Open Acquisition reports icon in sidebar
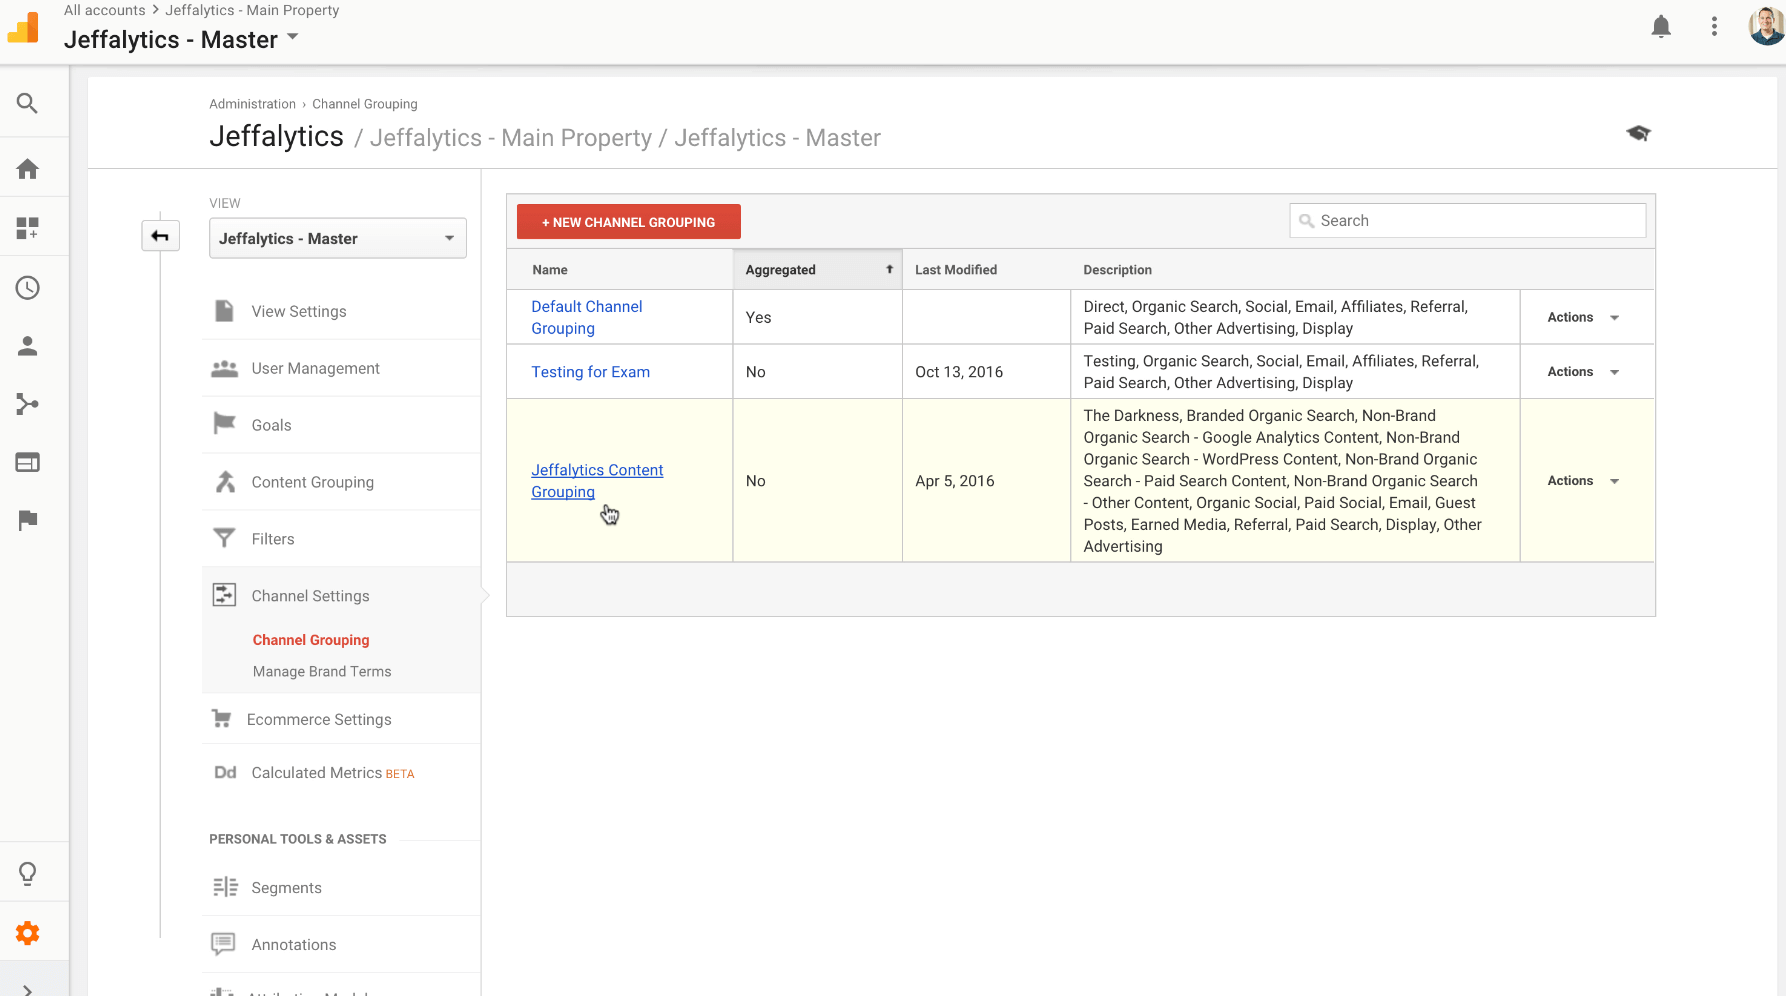The height and width of the screenshot is (996, 1786). click(x=28, y=404)
